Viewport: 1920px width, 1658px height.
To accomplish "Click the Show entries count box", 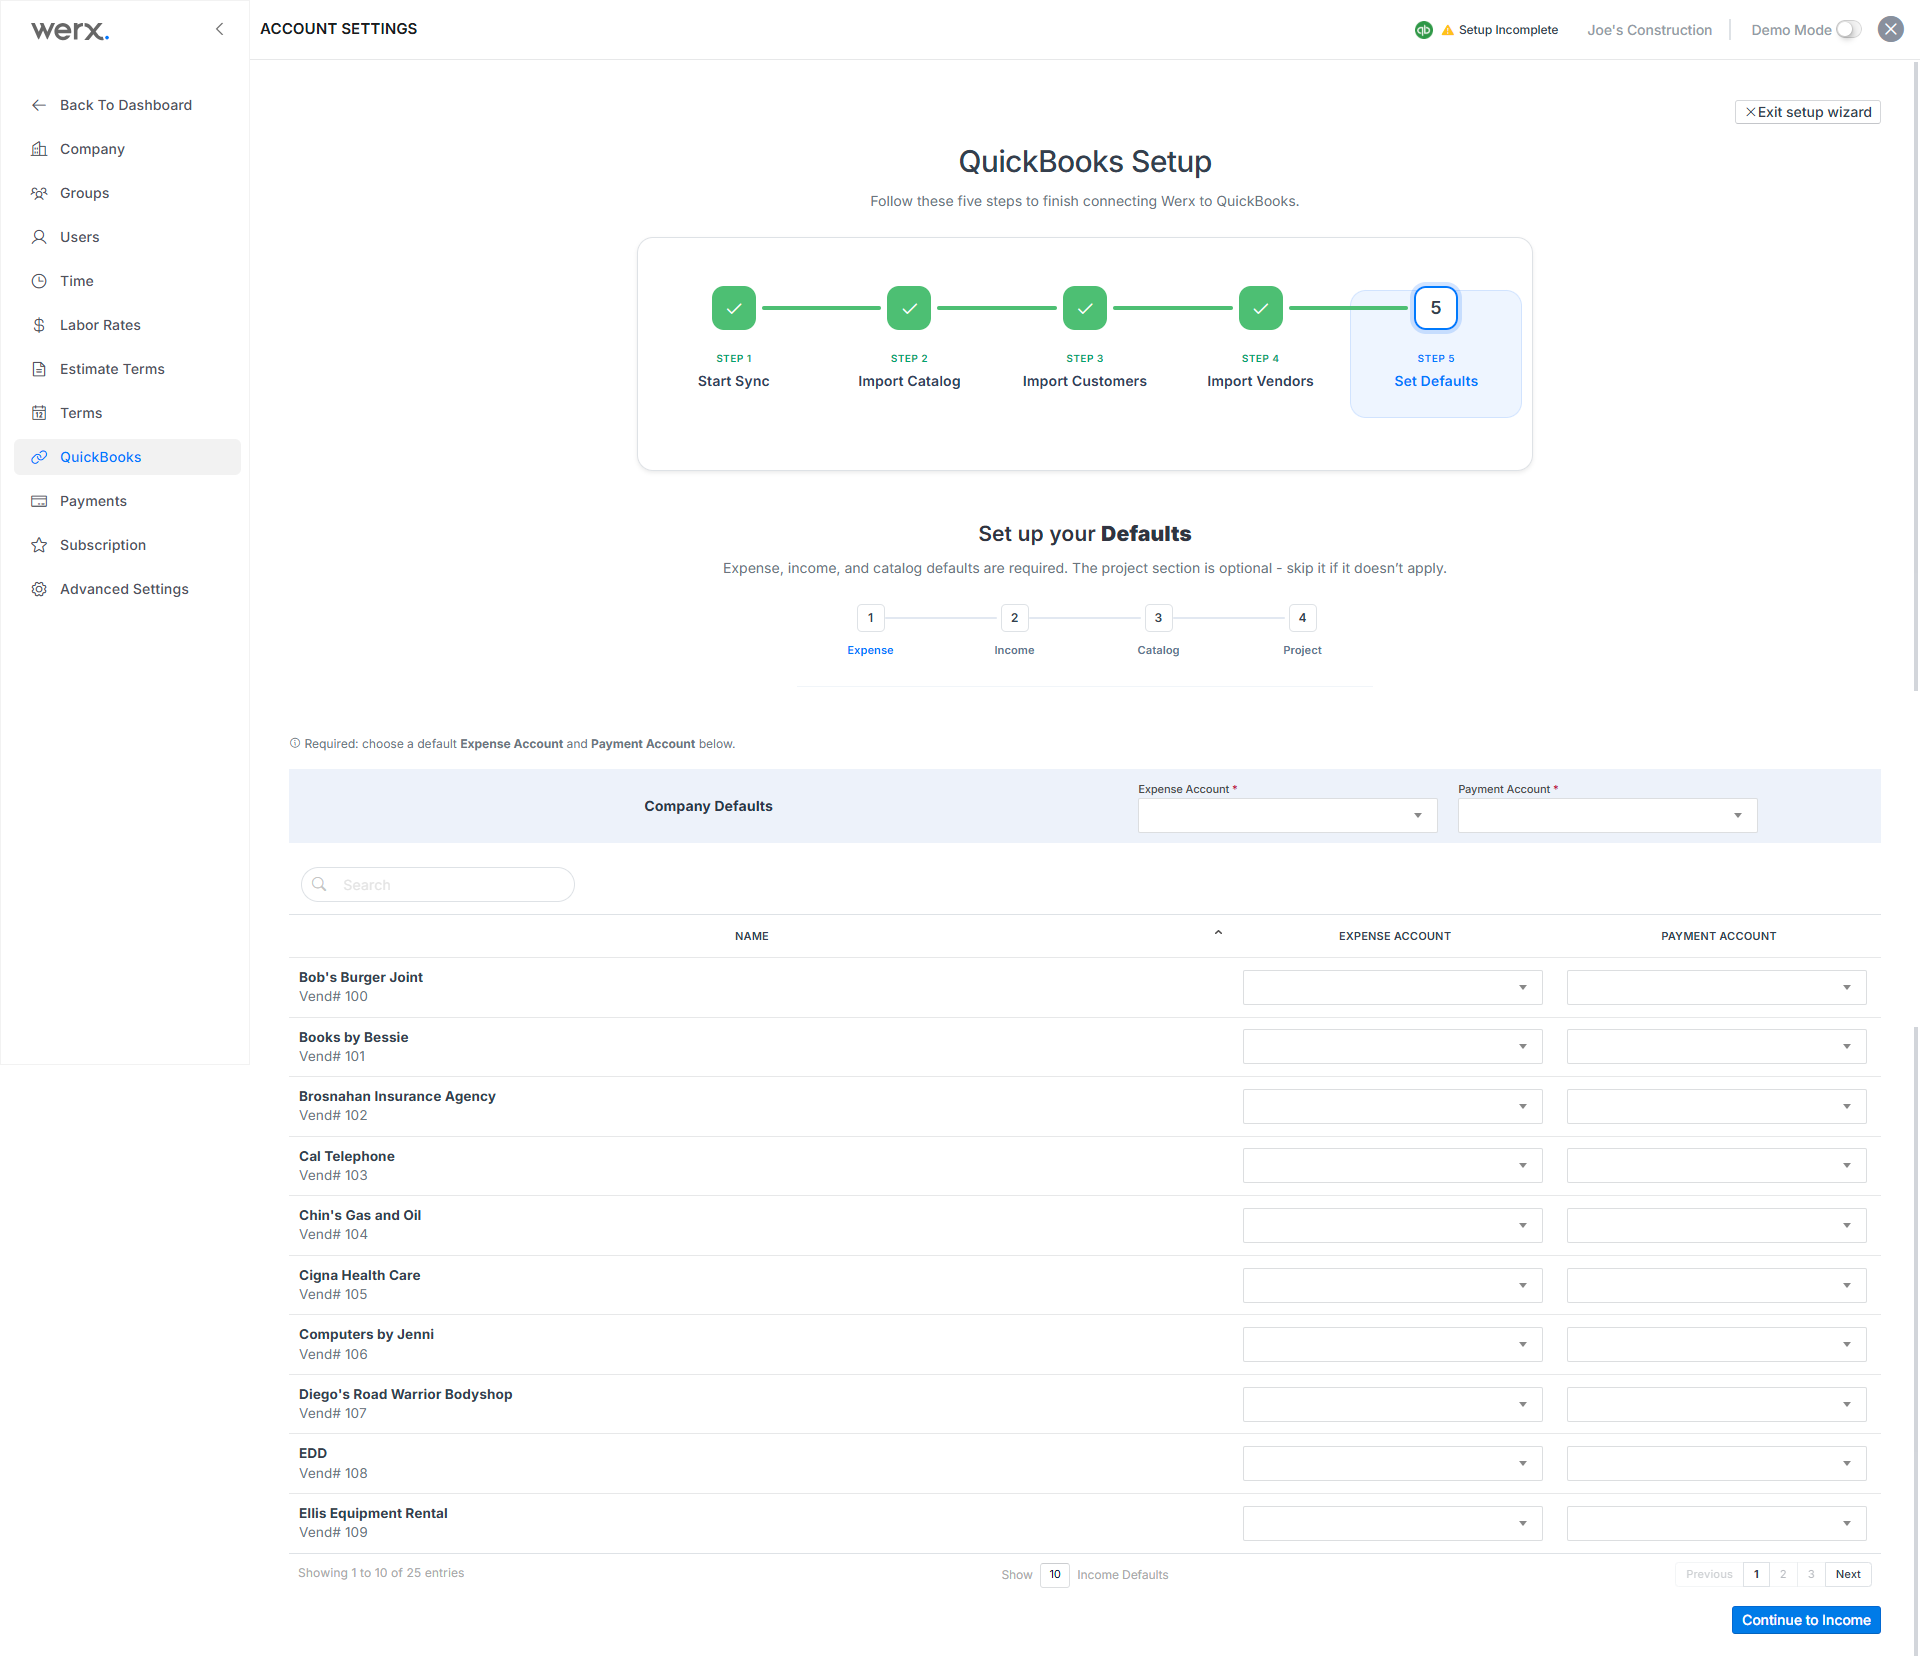I will point(1055,1575).
